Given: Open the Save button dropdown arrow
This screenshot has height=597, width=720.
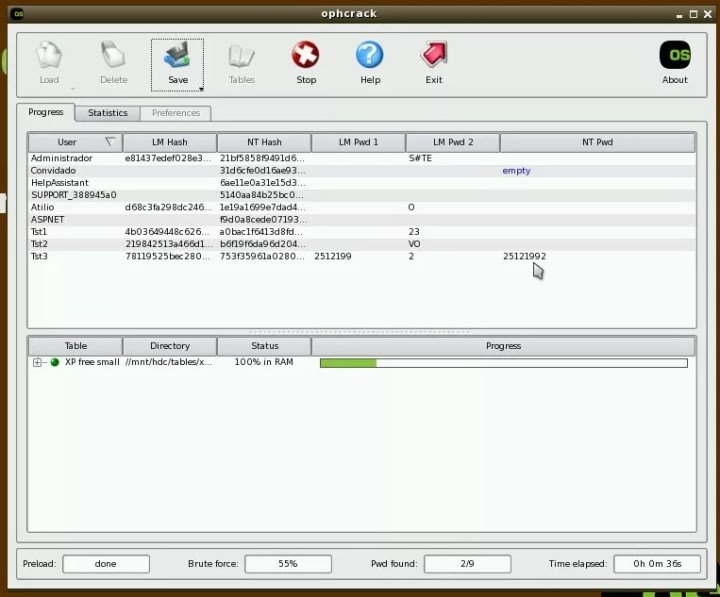Looking at the screenshot, I should tap(201, 89).
